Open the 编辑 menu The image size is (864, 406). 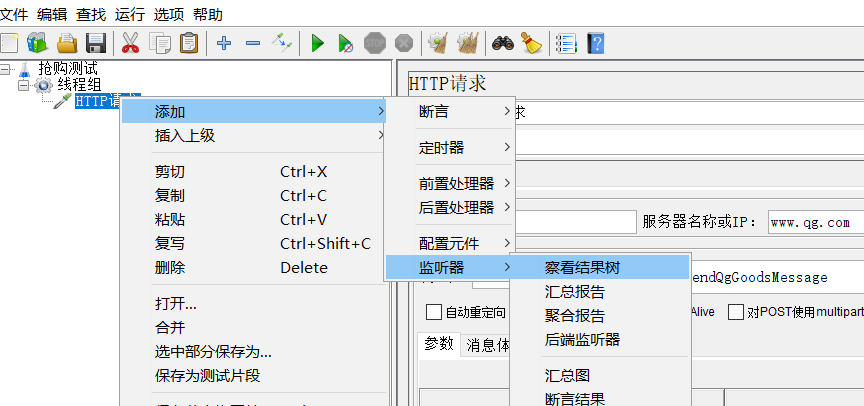coord(52,15)
